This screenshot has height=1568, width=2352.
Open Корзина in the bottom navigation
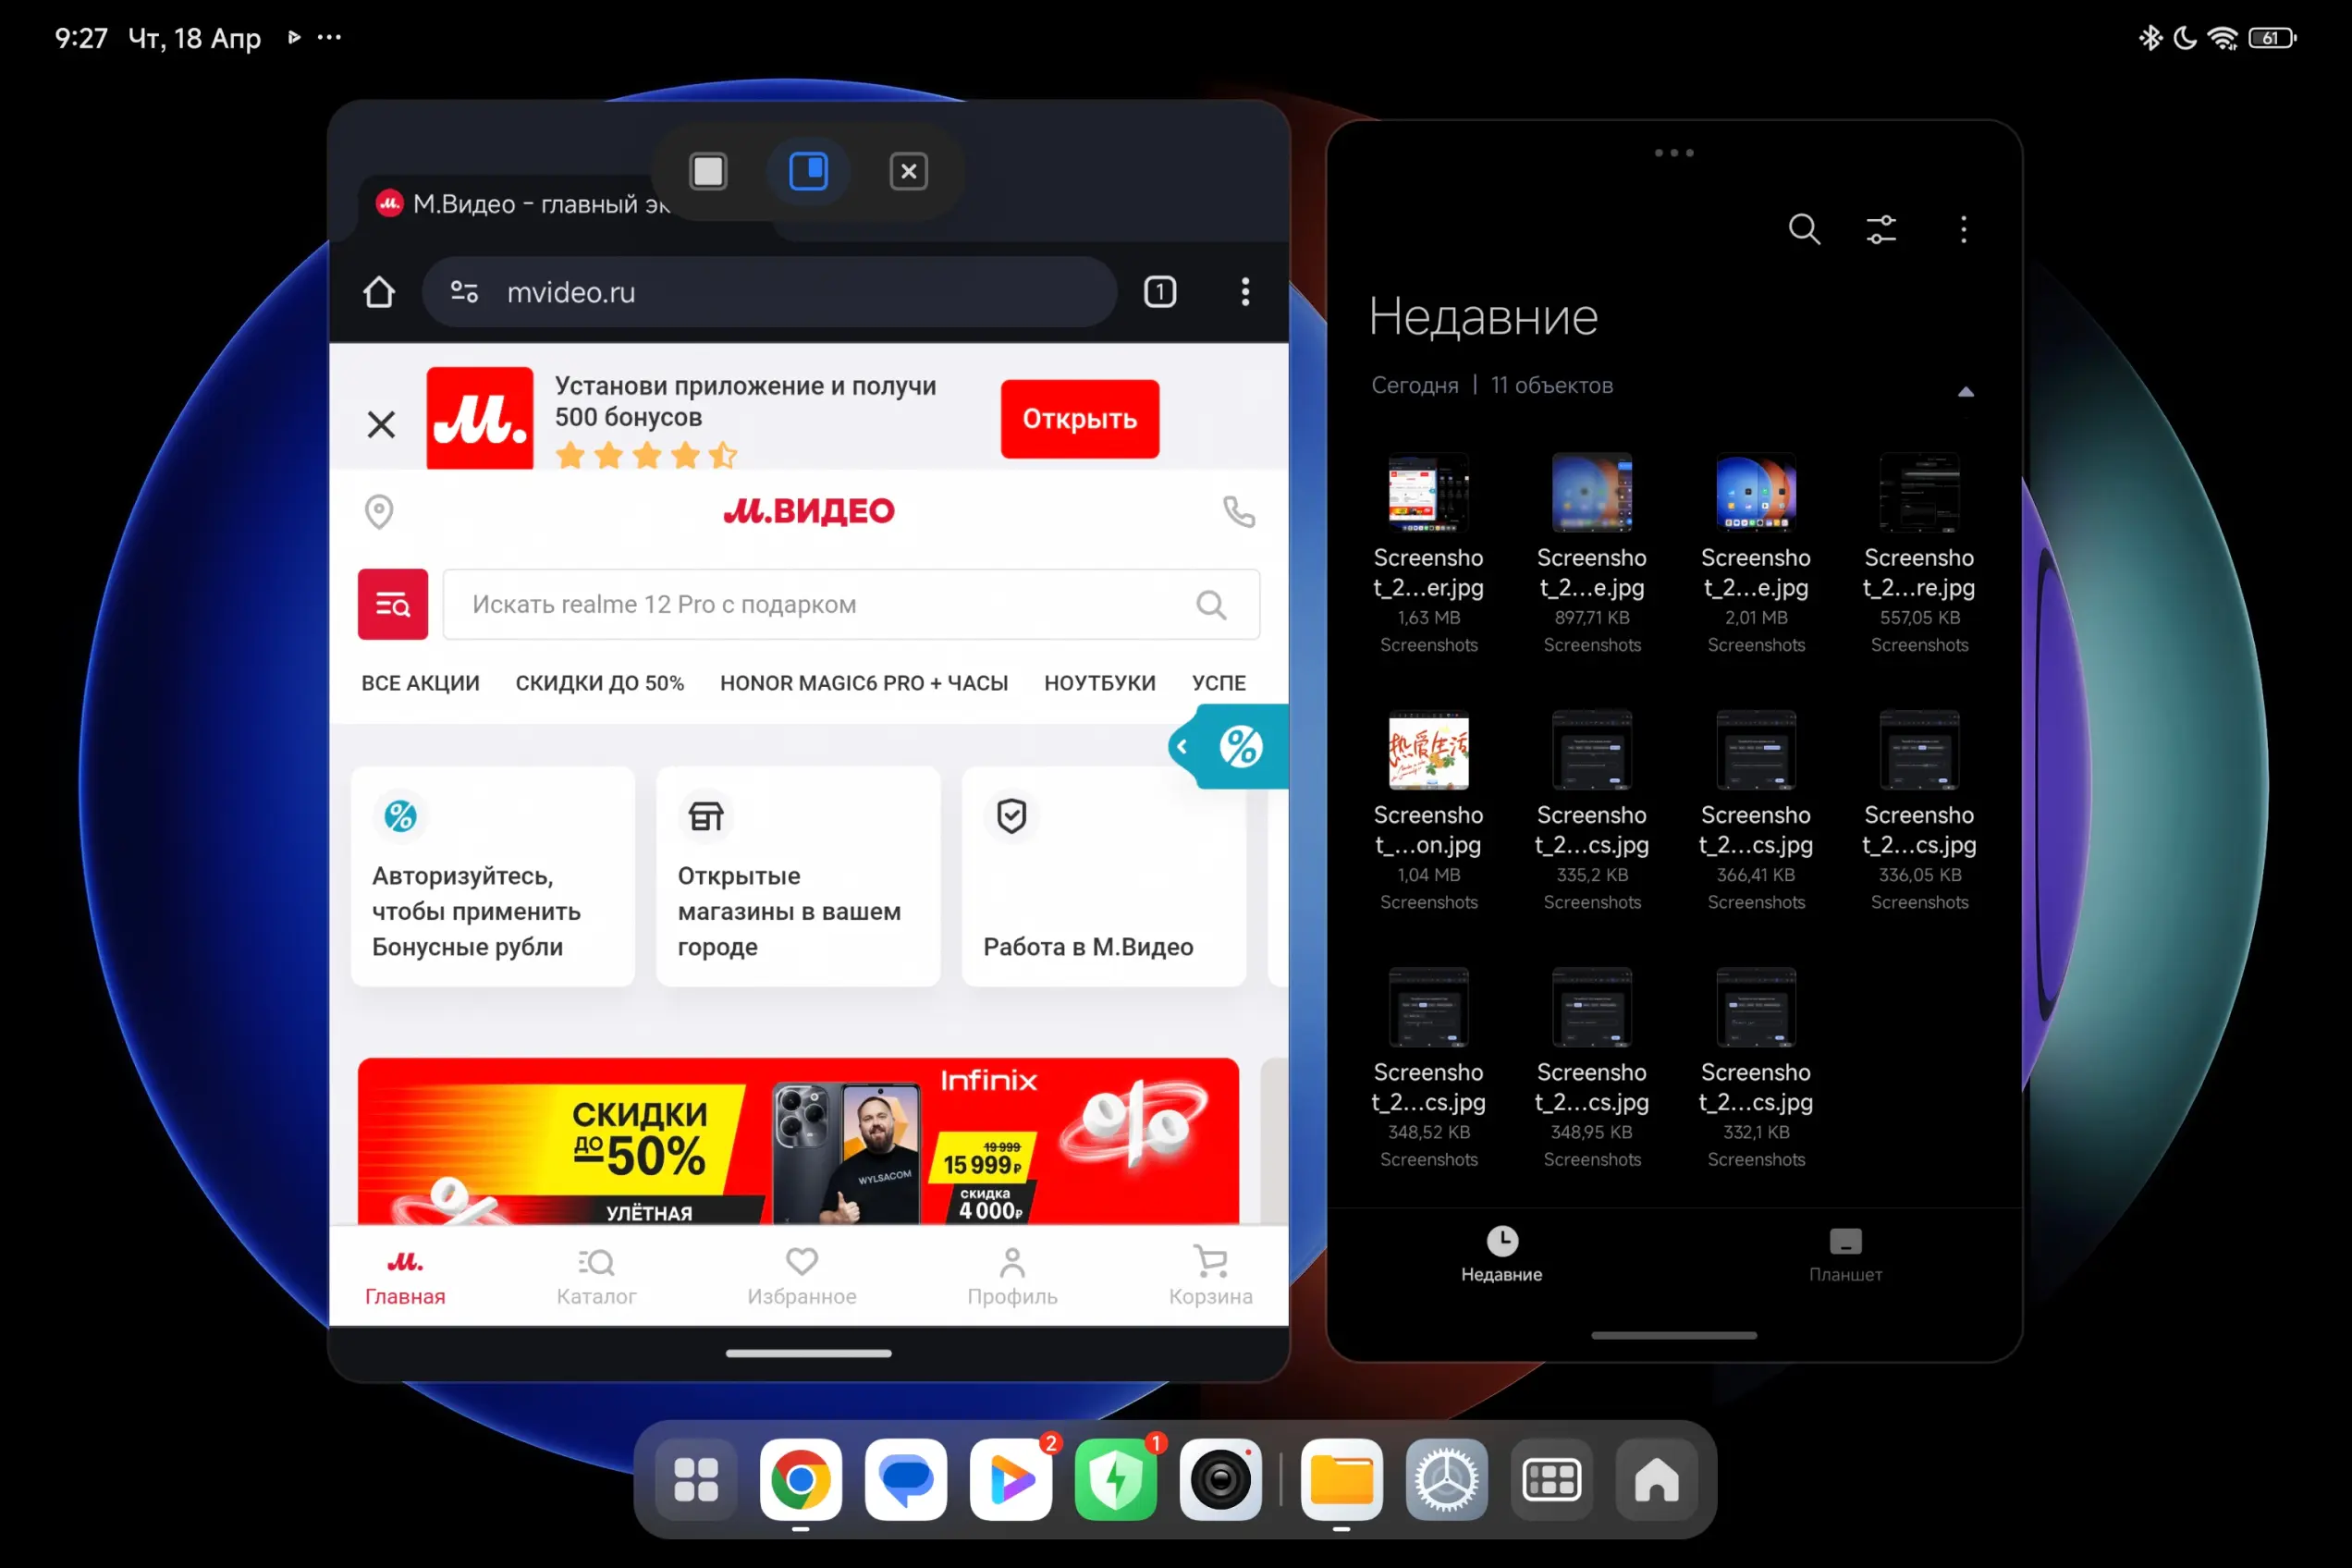[1210, 1275]
